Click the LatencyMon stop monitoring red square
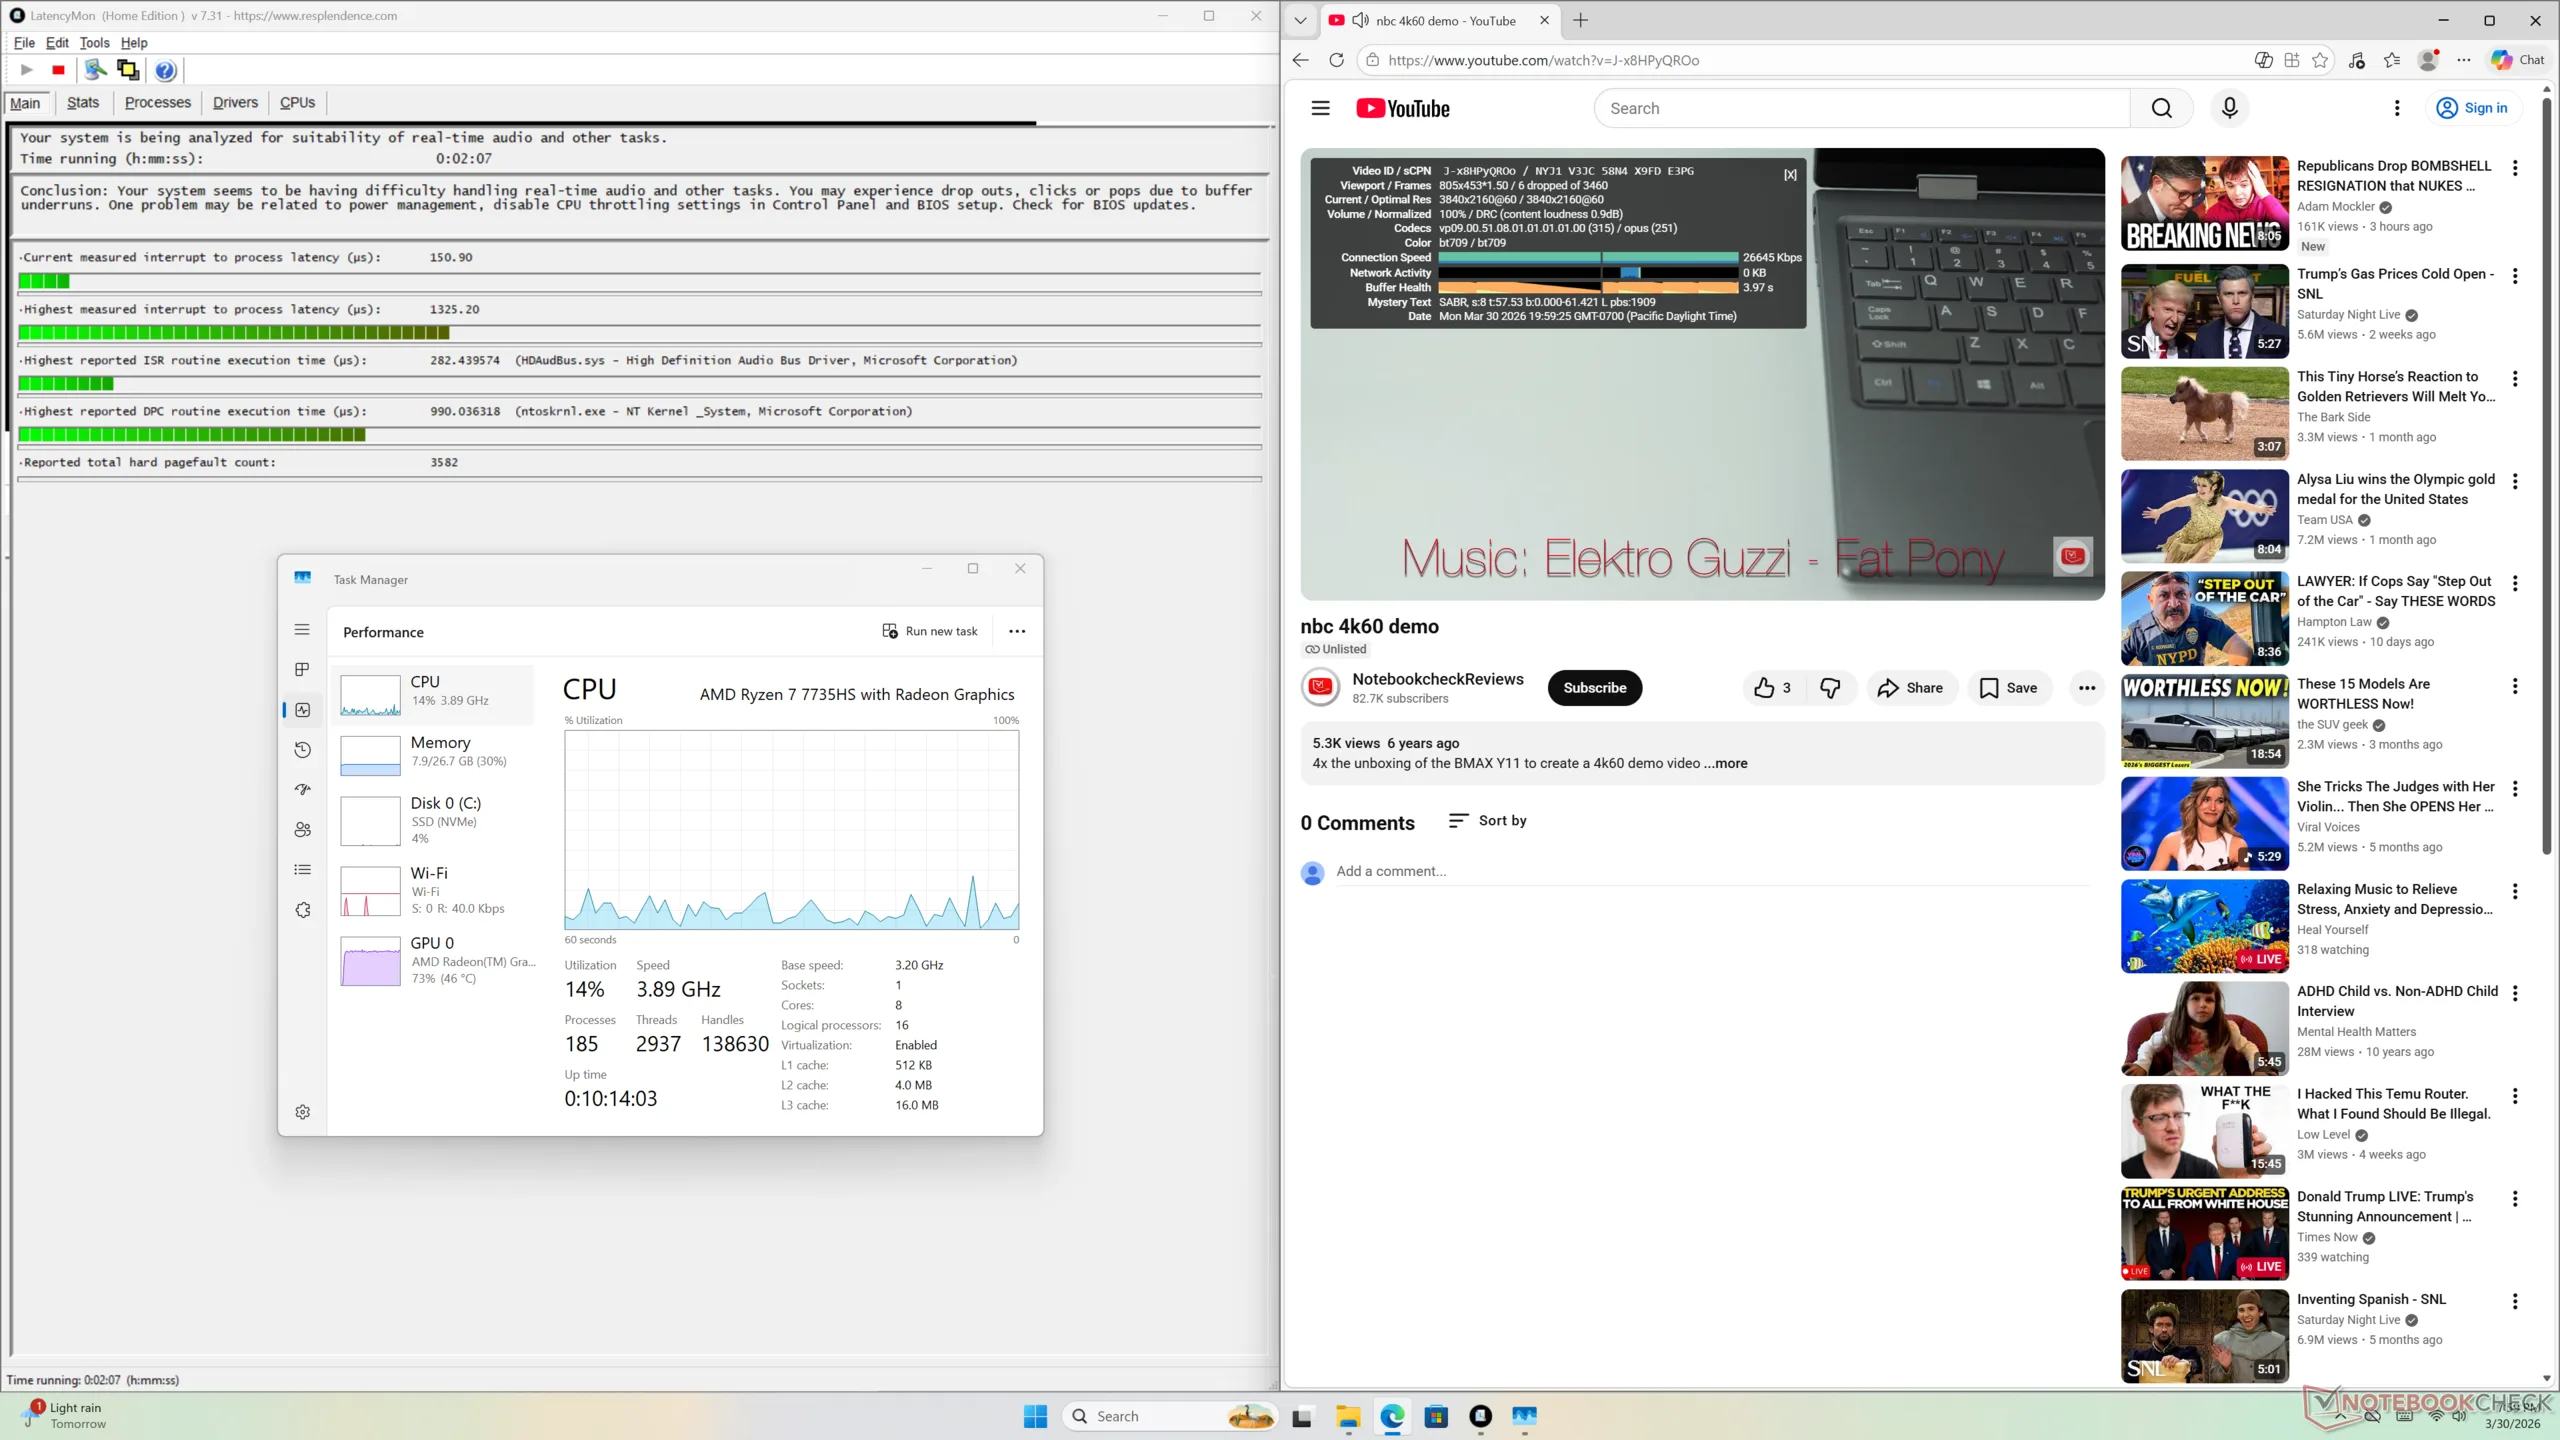This screenshot has width=2560, height=1440. tap(58, 70)
